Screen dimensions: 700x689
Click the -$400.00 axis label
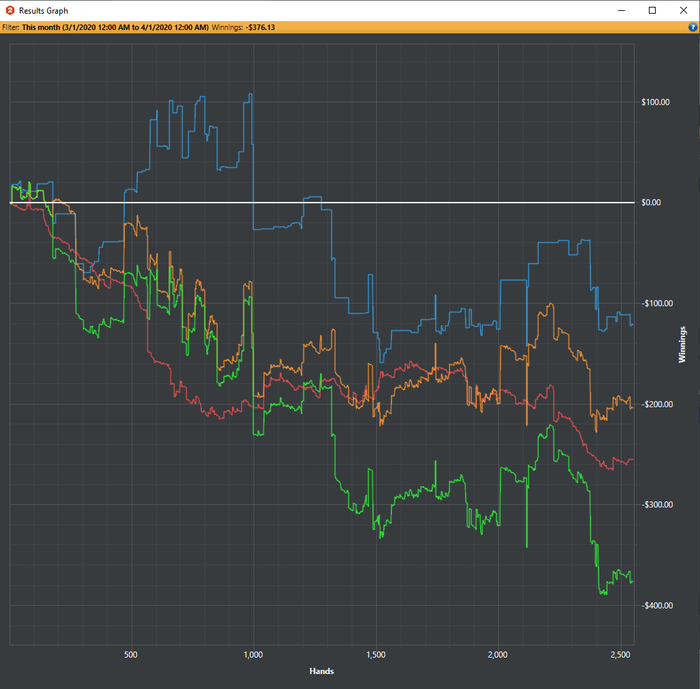click(657, 606)
